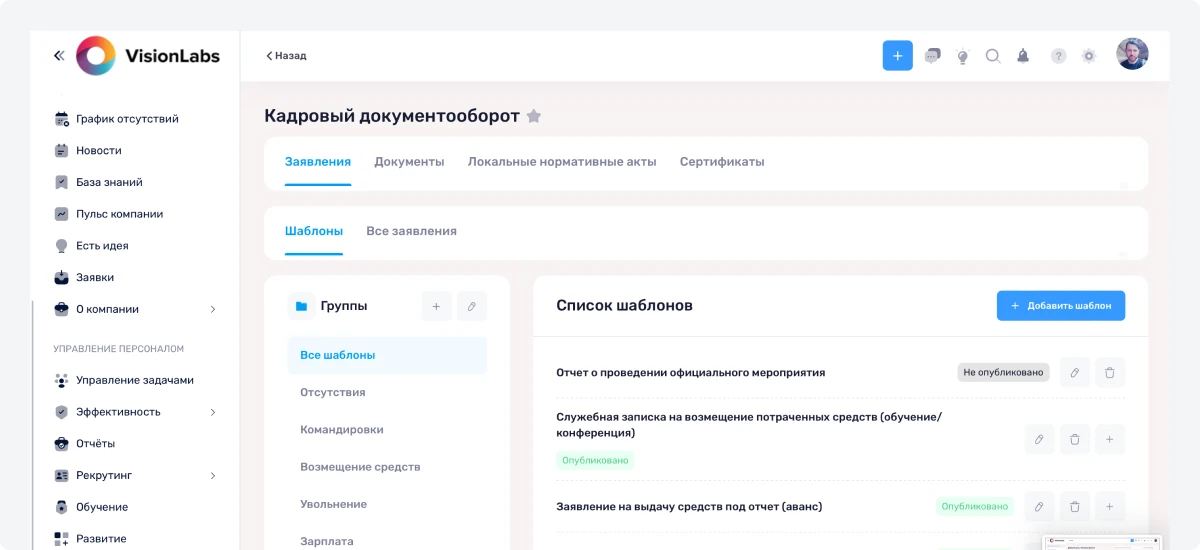The image size is (1200, 550).
Task: Click the blue plus create button
Action: pos(897,56)
